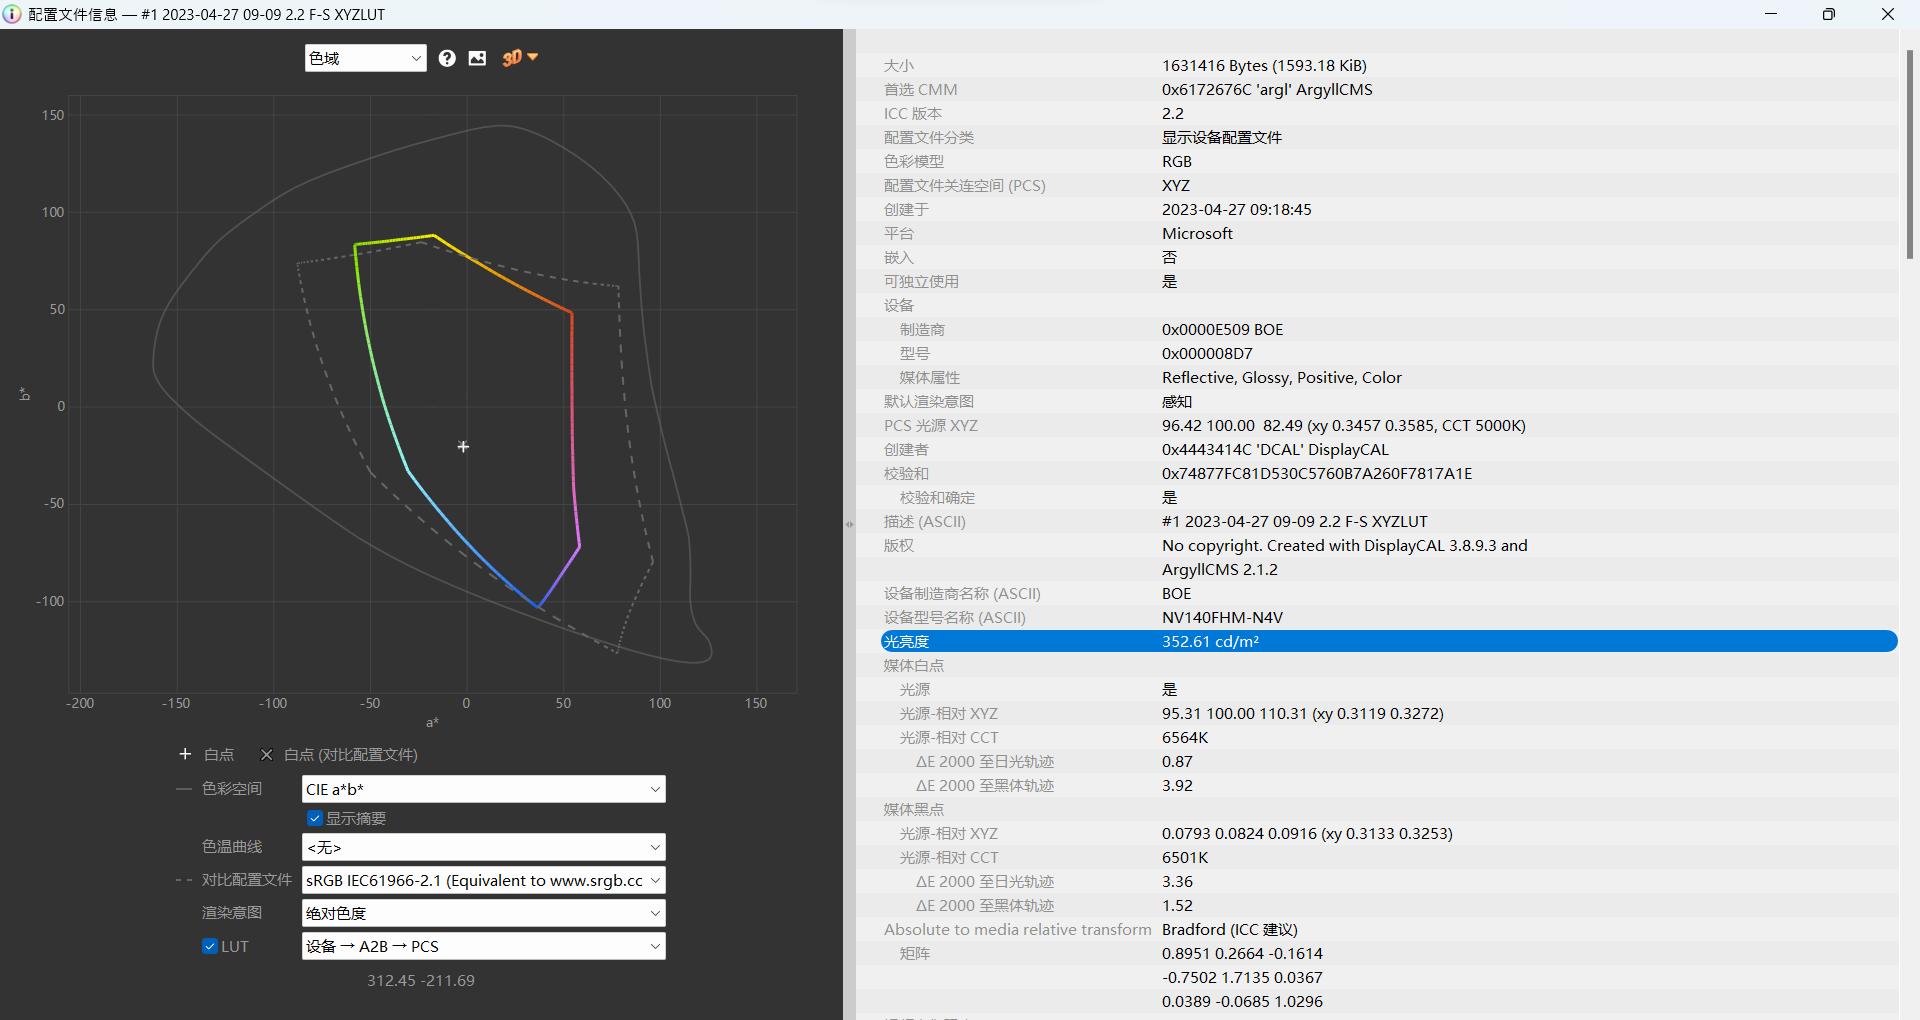
Task: Click the save-as-image picture icon
Action: (478, 58)
